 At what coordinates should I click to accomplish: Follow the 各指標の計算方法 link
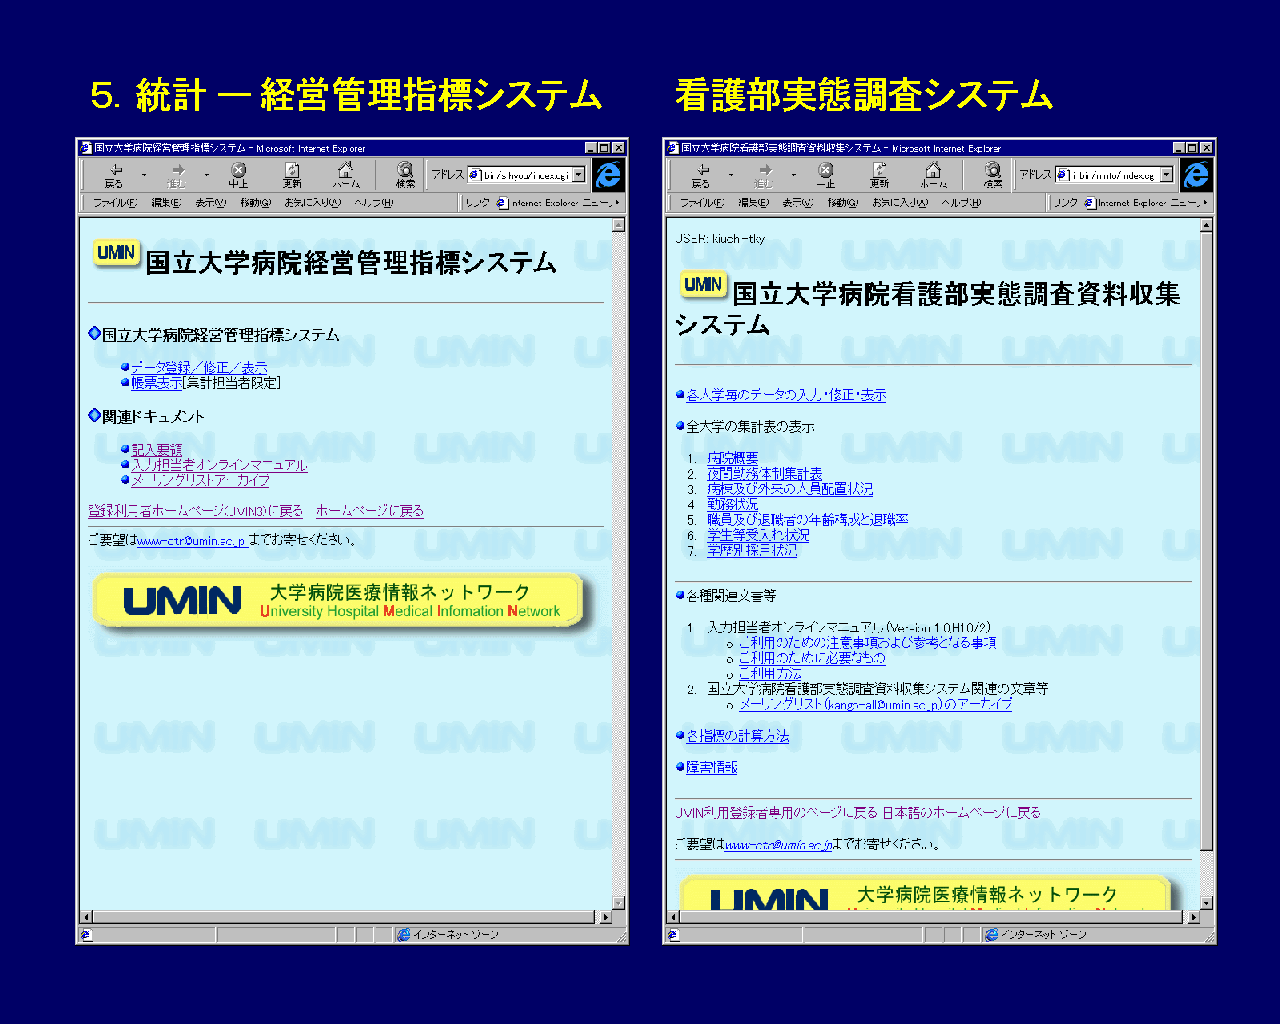click(x=737, y=736)
